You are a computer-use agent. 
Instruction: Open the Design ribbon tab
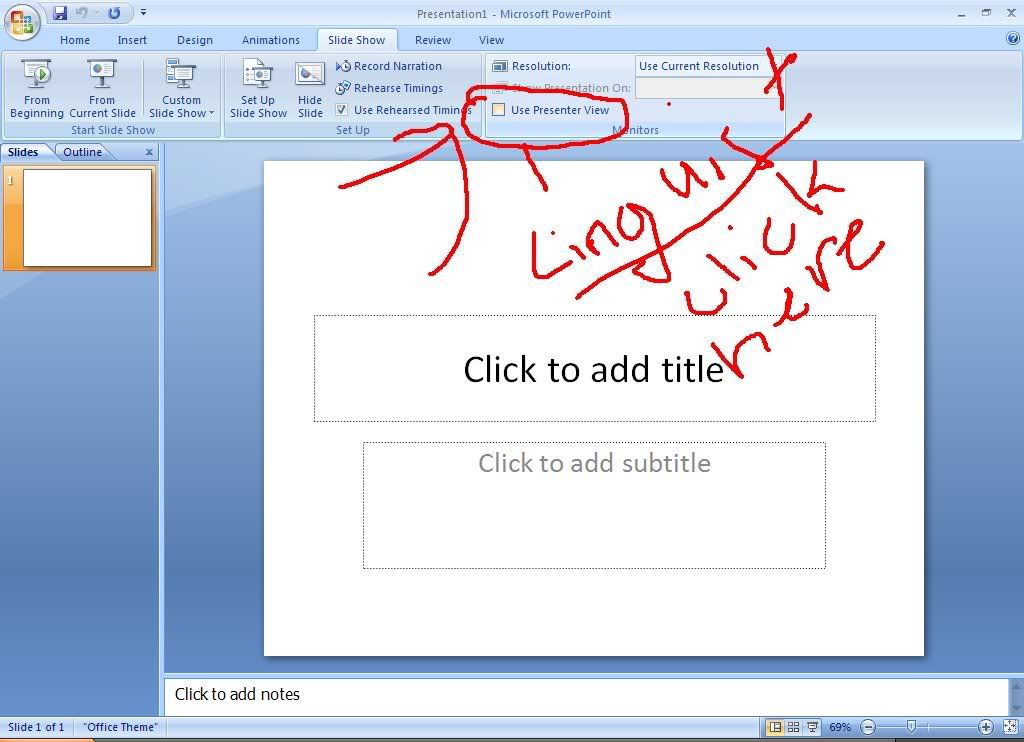tap(195, 40)
